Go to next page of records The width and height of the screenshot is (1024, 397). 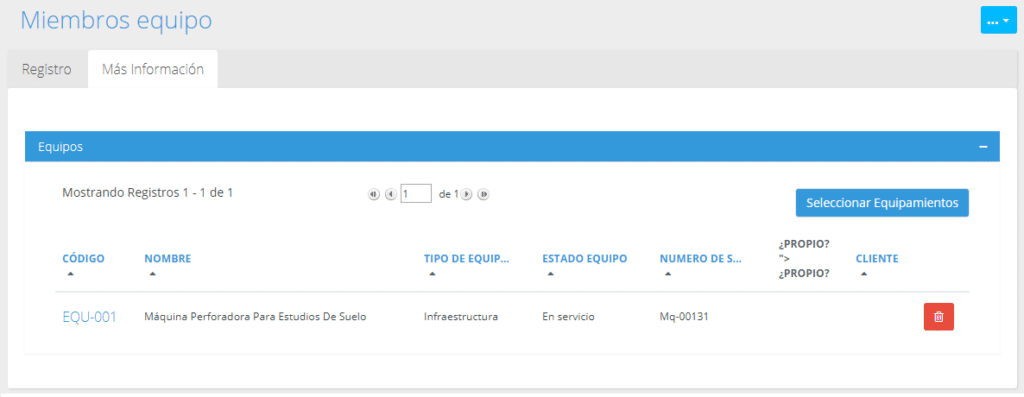click(466, 195)
